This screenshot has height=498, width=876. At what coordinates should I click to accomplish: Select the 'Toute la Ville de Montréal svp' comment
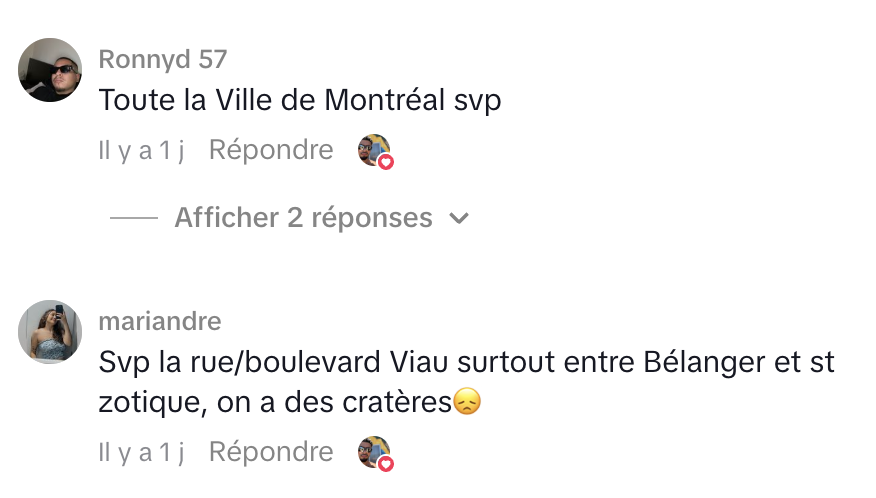pos(300,101)
